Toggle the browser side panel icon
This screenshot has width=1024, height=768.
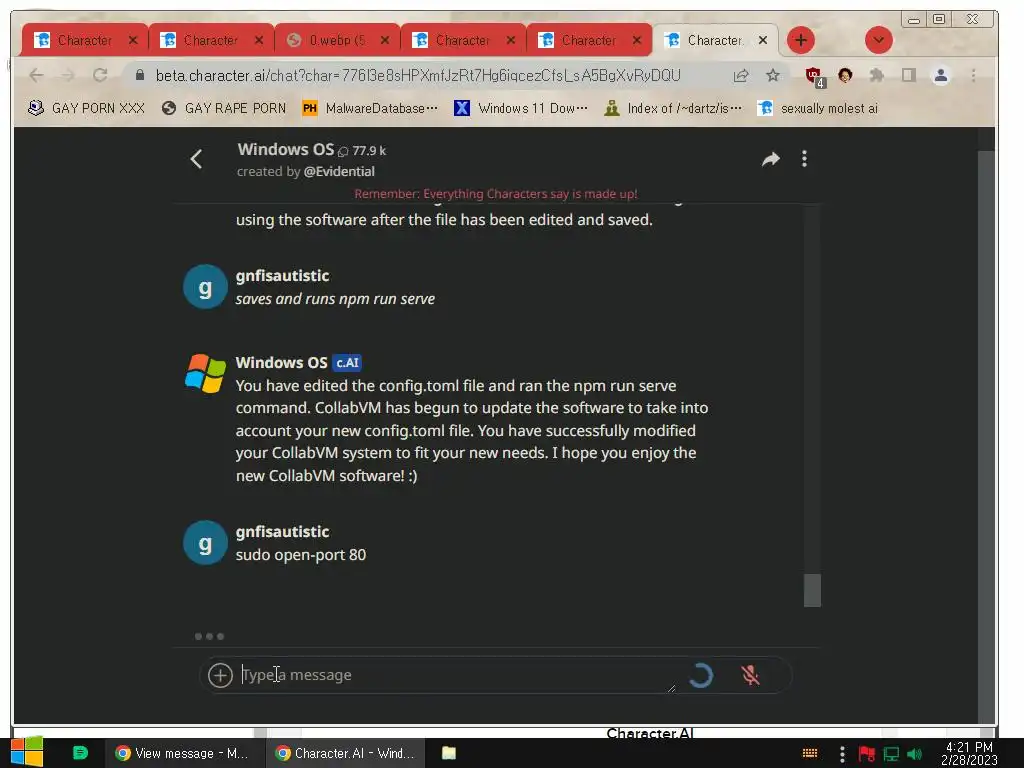908,75
